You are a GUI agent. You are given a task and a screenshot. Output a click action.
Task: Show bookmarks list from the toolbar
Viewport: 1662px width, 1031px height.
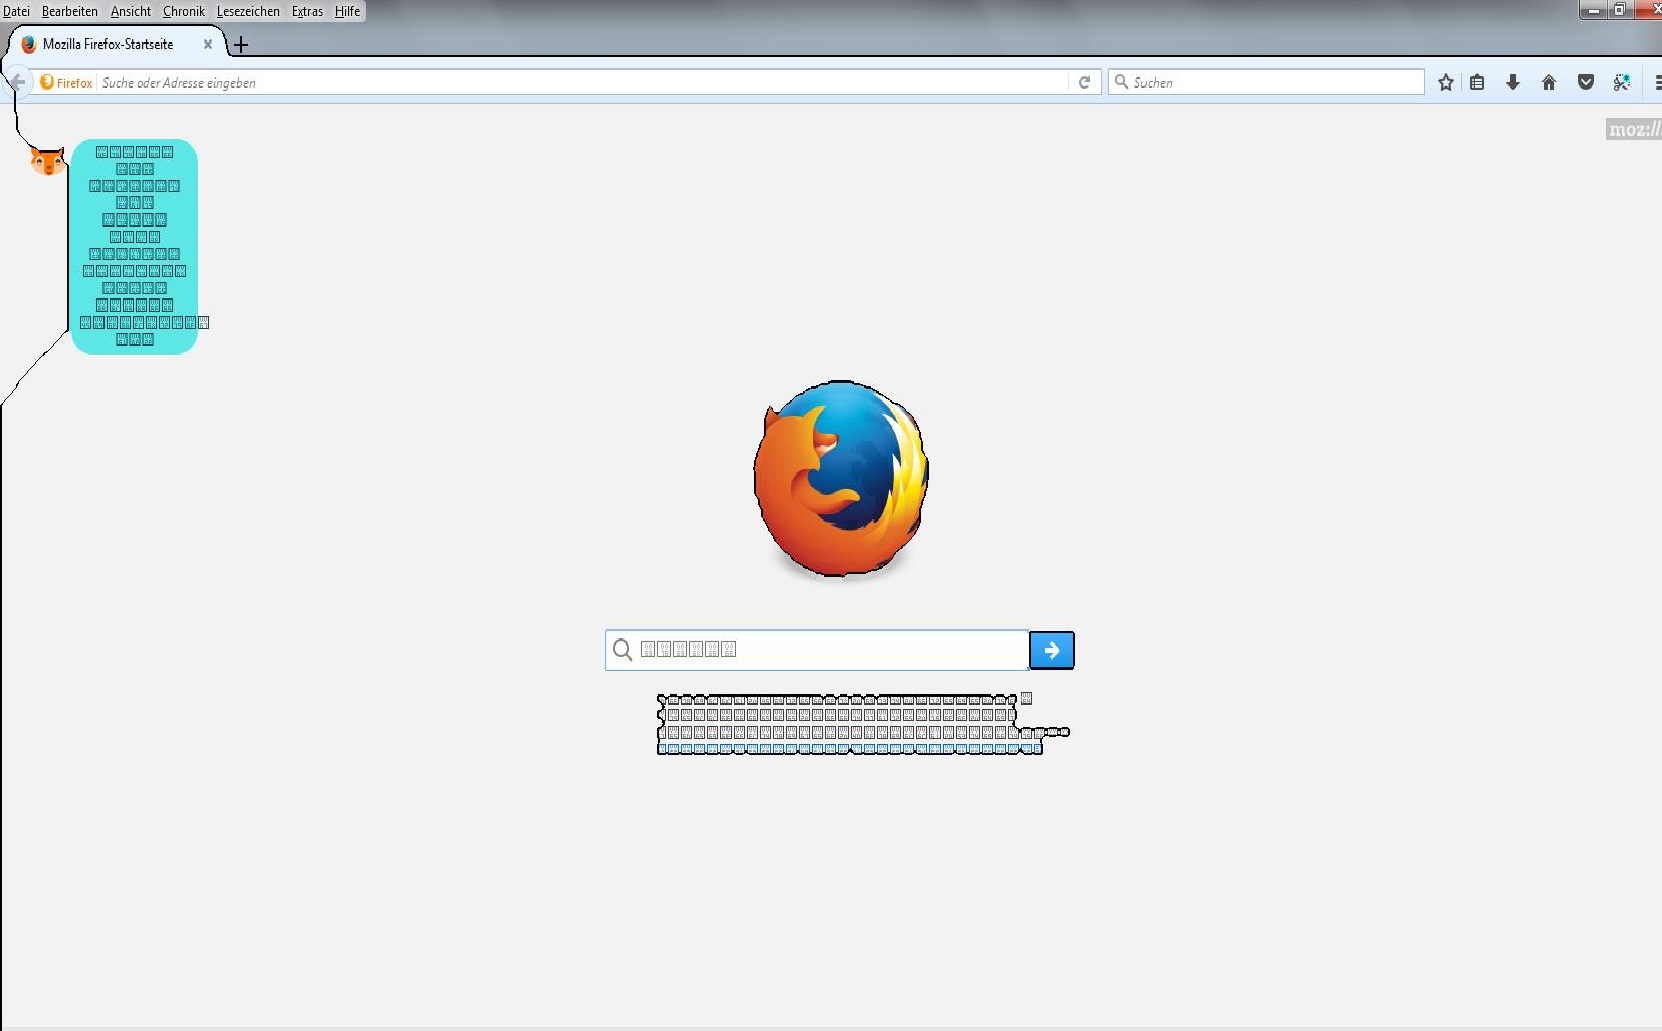click(1477, 82)
